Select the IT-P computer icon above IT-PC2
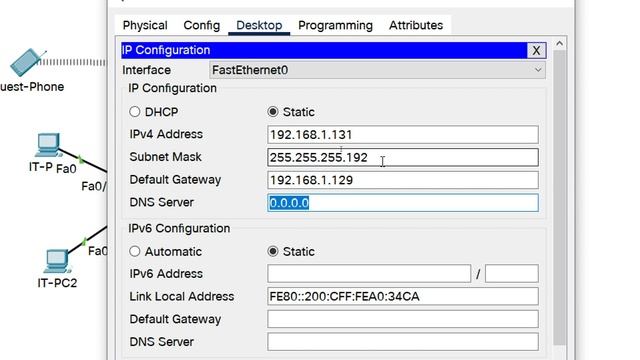Screen dimensions: 640x360 coord(48,144)
